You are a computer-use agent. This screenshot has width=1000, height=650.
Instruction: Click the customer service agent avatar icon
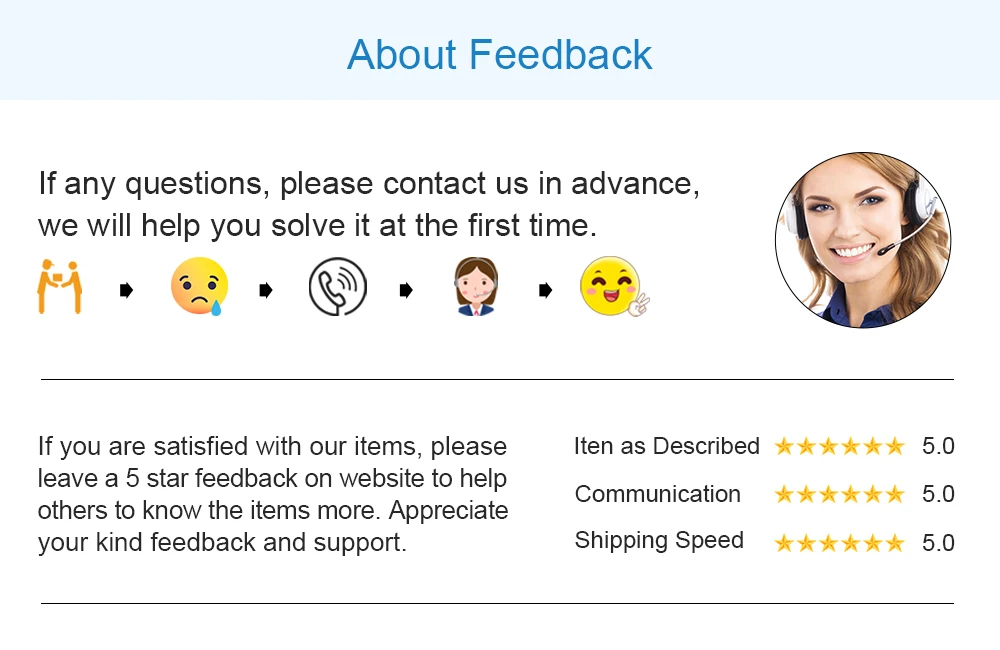tap(476, 286)
